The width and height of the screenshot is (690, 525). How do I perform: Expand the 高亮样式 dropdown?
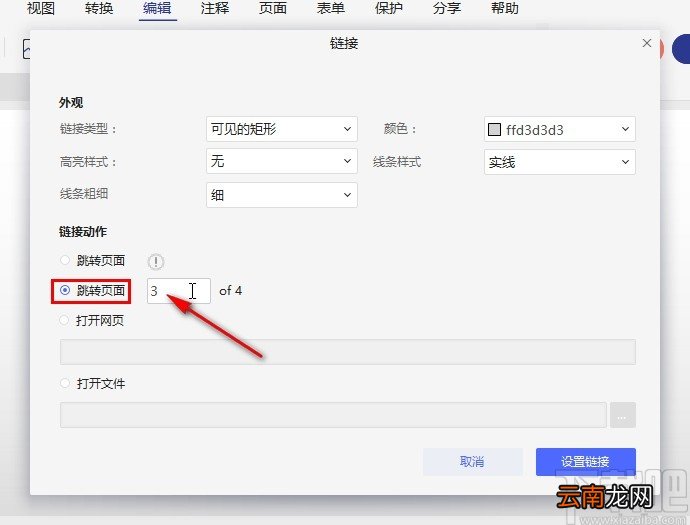tap(282, 161)
